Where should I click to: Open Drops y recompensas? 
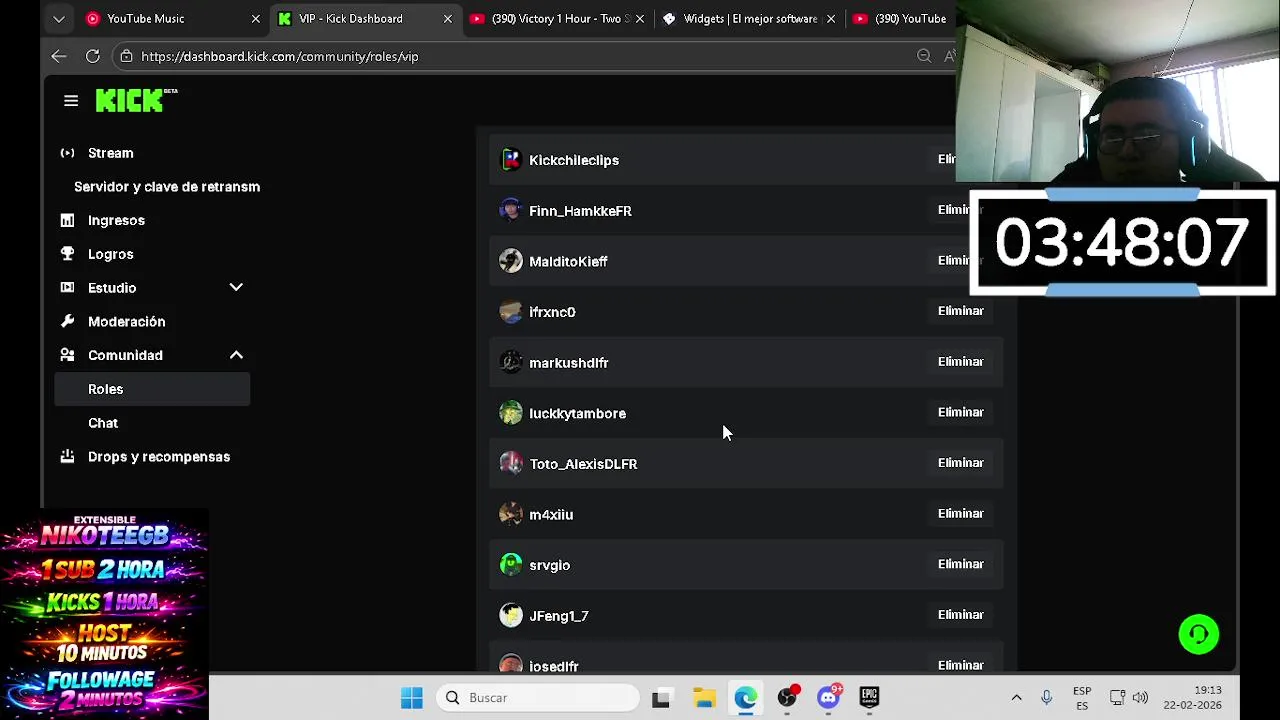158,456
